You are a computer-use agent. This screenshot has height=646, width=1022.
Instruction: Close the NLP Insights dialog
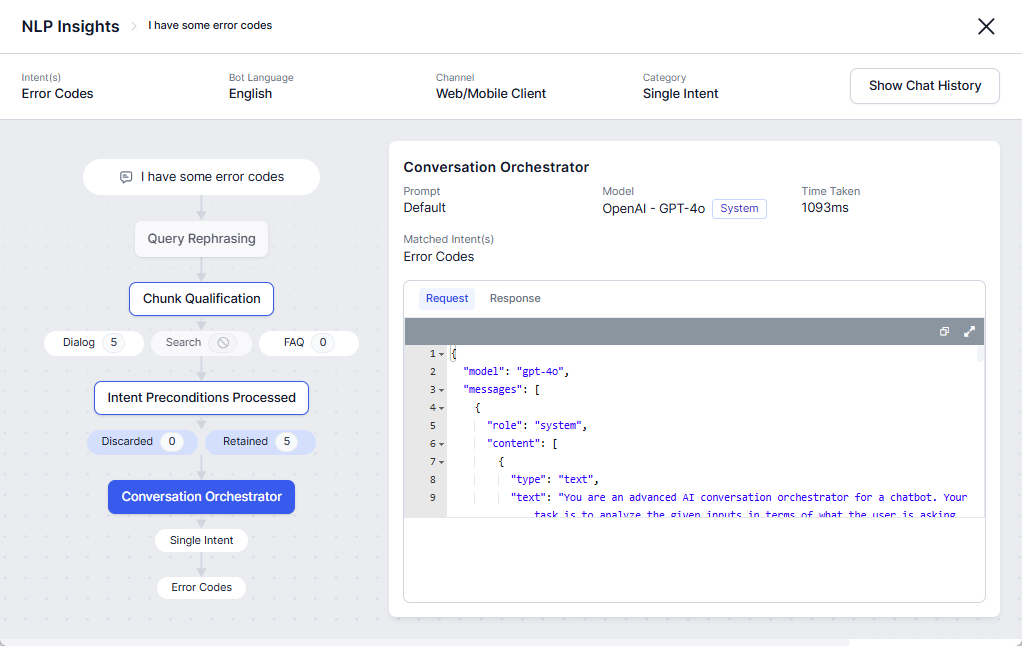[x=986, y=26]
